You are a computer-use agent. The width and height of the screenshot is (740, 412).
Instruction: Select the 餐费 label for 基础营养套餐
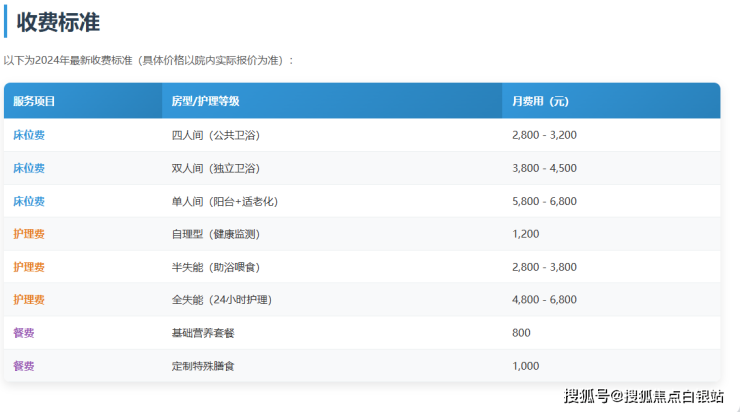(24, 333)
